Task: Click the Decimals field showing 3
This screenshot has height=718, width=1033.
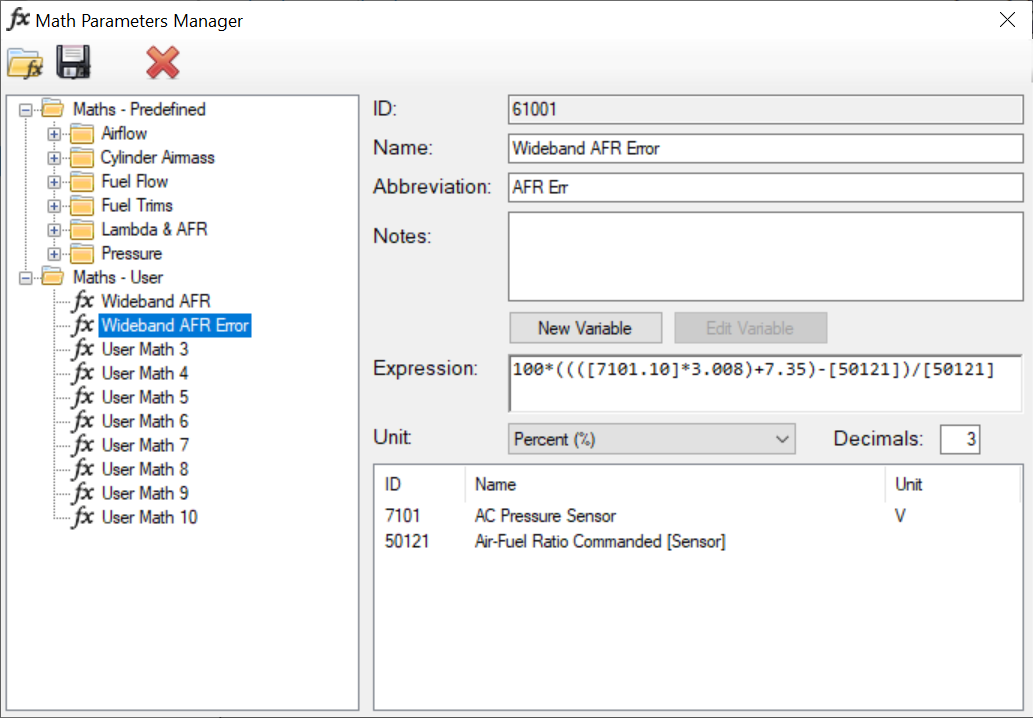Action: pos(960,439)
